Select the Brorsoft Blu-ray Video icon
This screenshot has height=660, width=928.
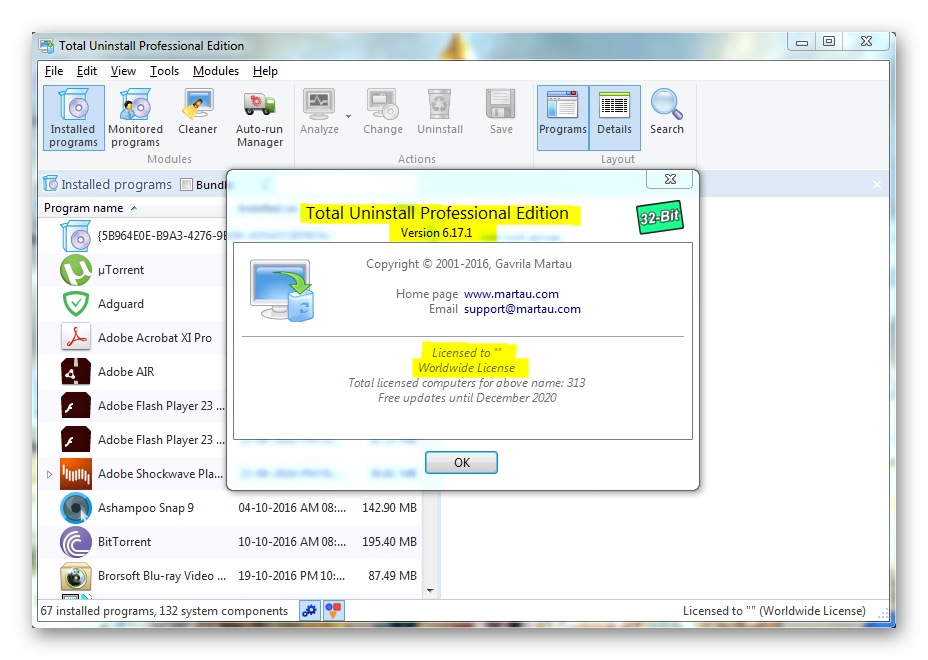click(76, 576)
